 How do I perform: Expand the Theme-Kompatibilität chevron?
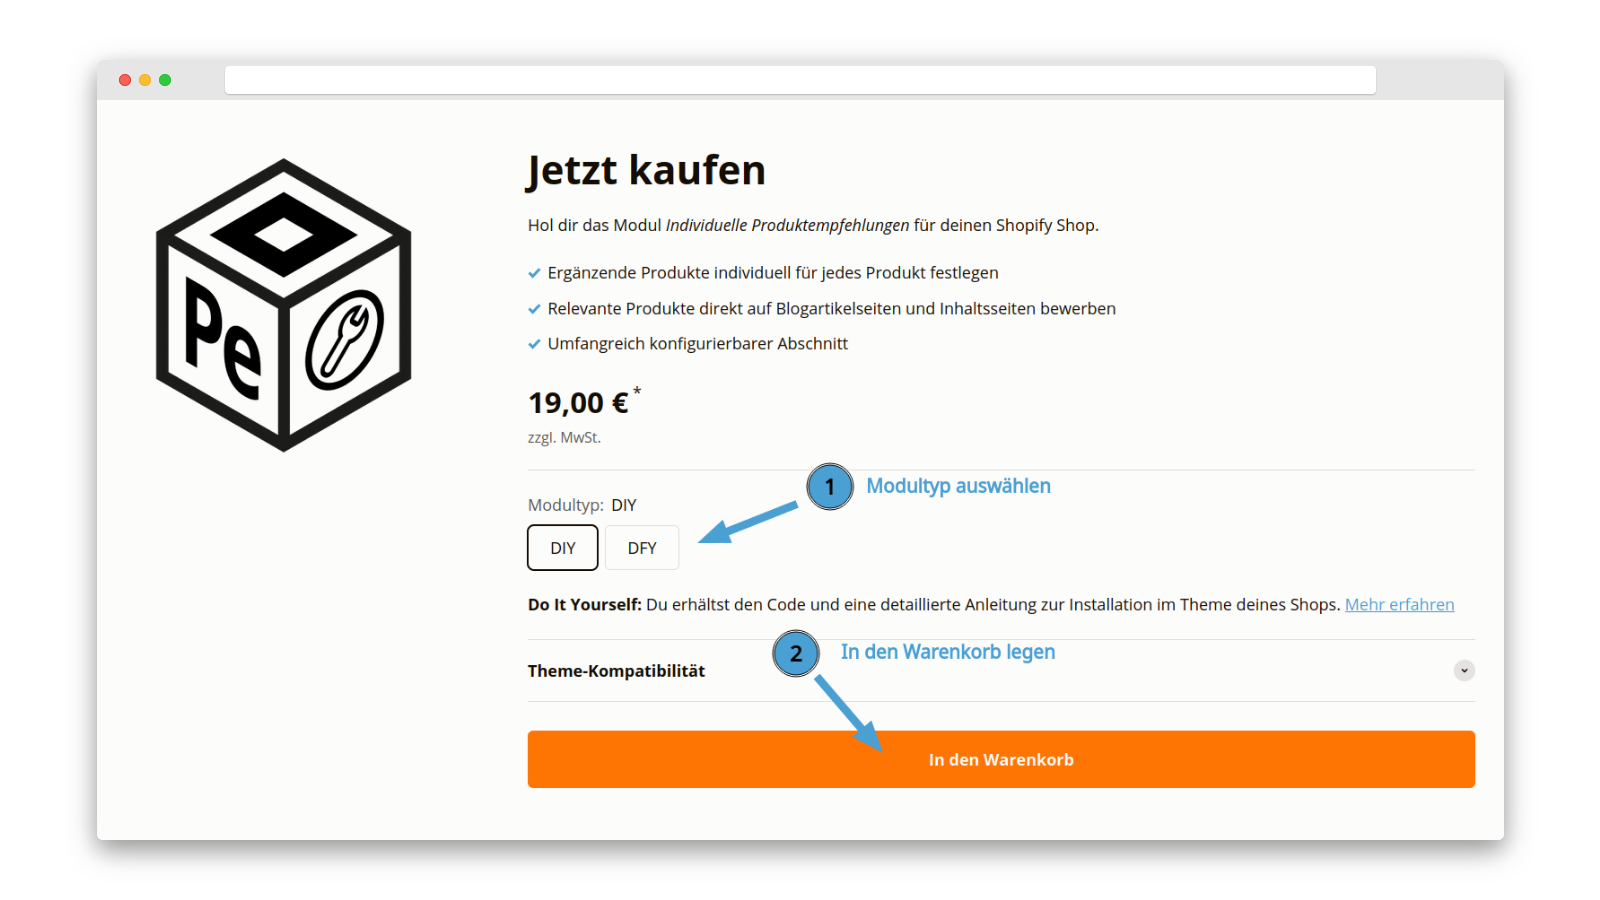point(1464,671)
